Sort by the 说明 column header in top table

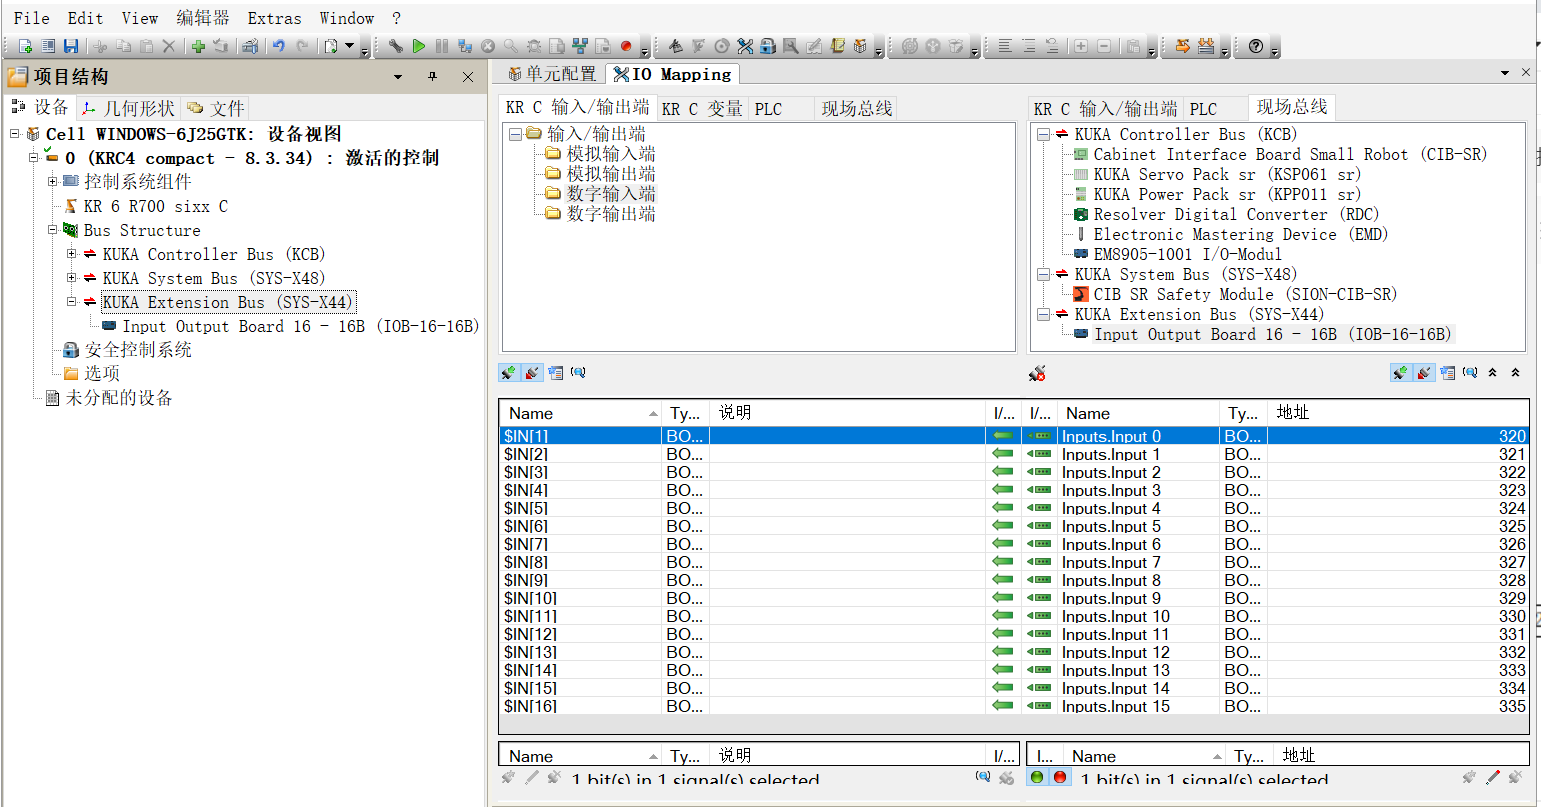click(847, 413)
